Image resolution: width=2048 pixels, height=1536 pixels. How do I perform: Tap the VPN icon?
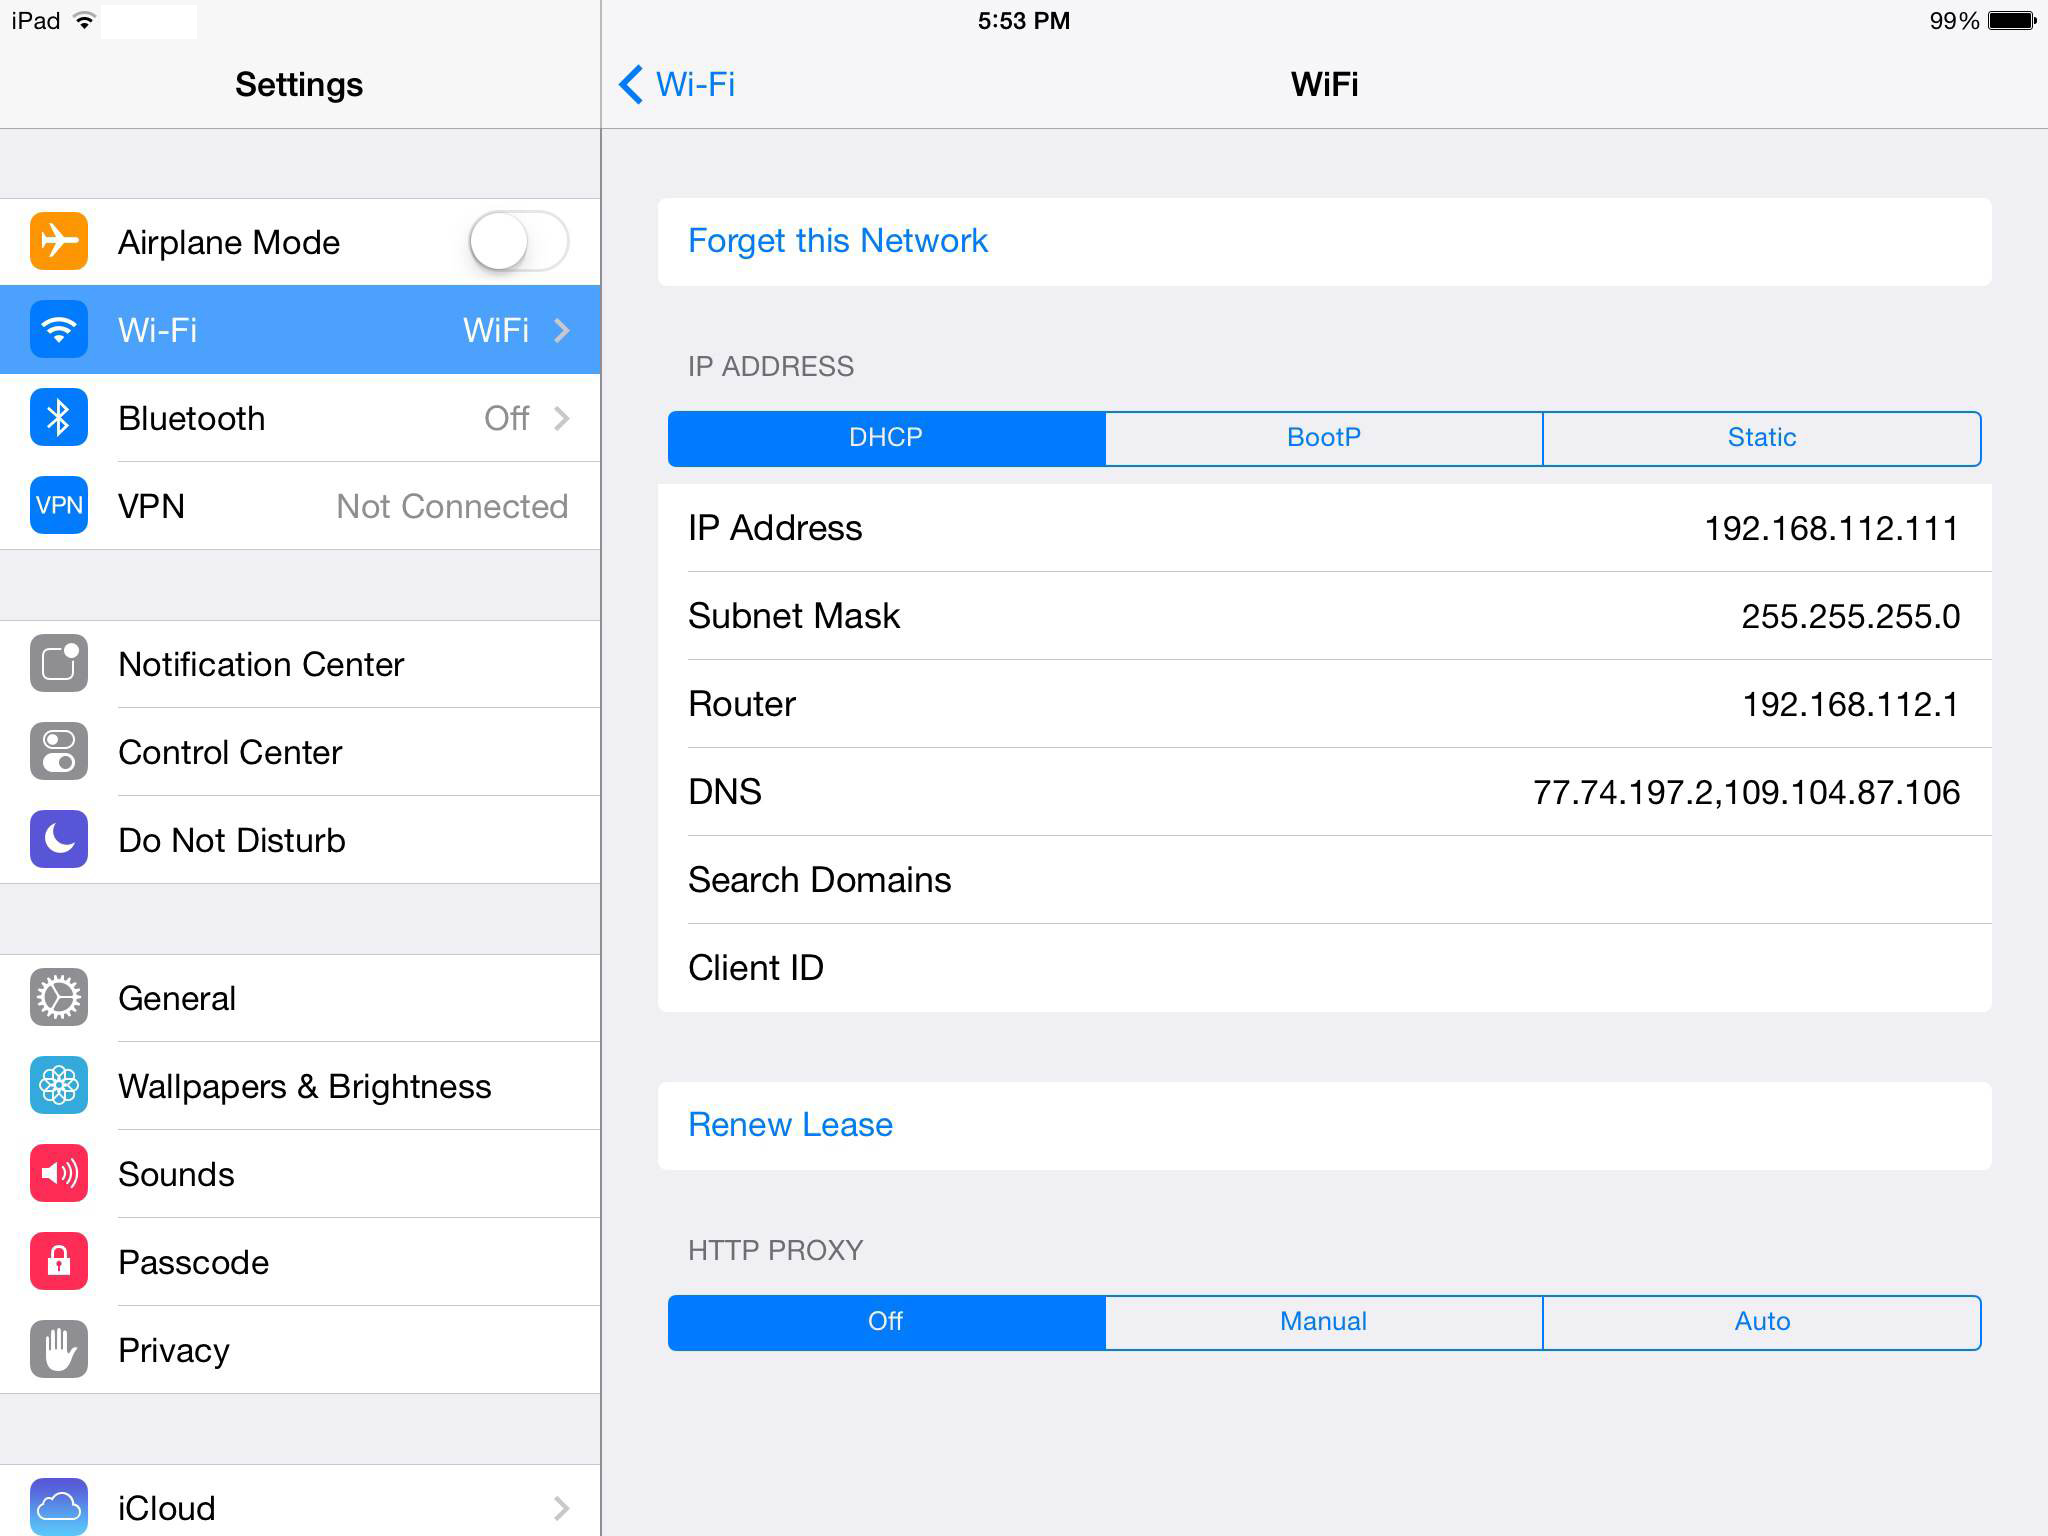58,507
